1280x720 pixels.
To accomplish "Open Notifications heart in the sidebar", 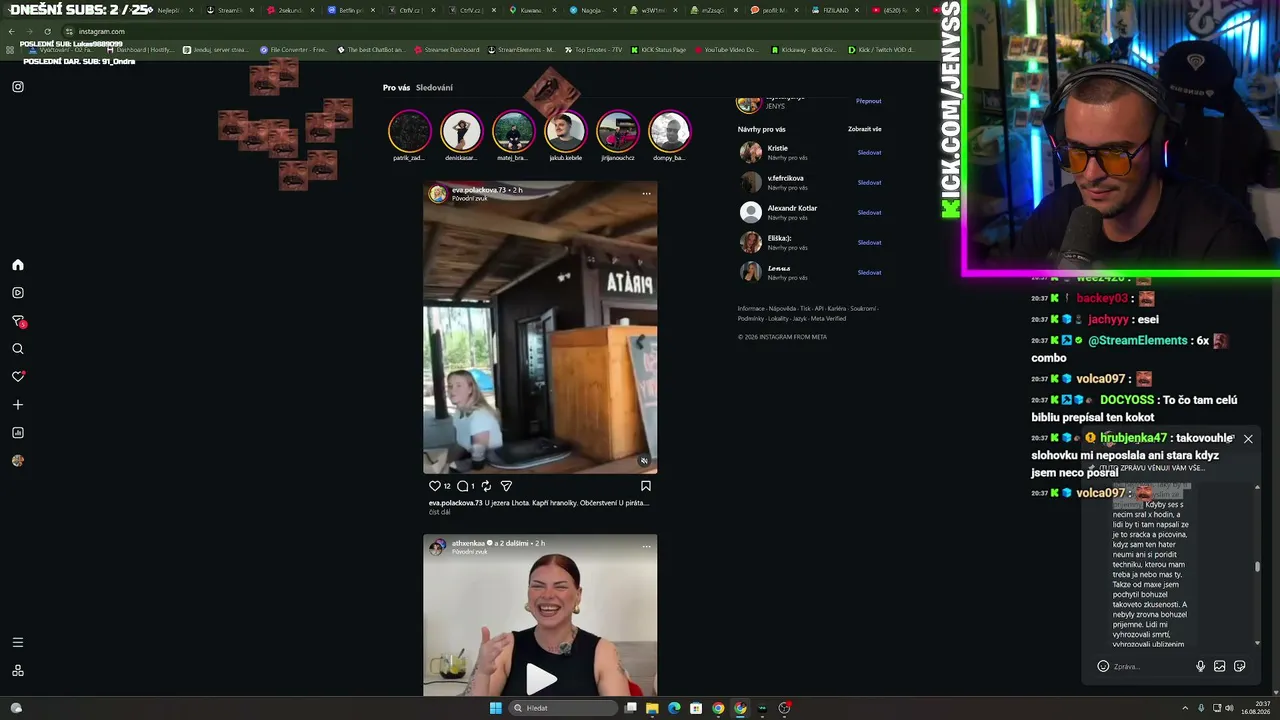I will pos(18,377).
